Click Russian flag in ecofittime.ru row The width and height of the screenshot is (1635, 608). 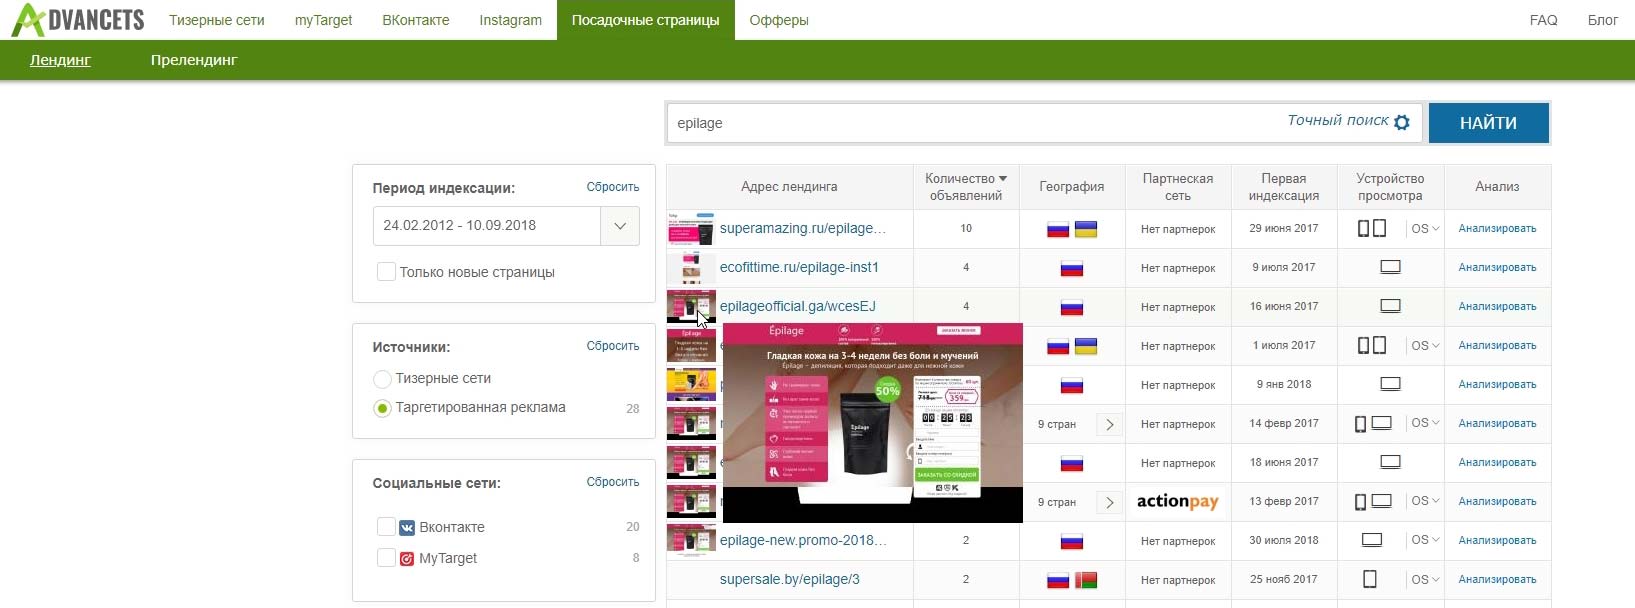point(1072,268)
